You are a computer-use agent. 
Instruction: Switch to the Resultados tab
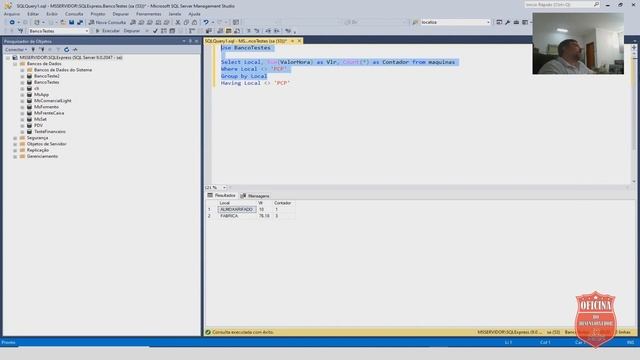[222, 196]
